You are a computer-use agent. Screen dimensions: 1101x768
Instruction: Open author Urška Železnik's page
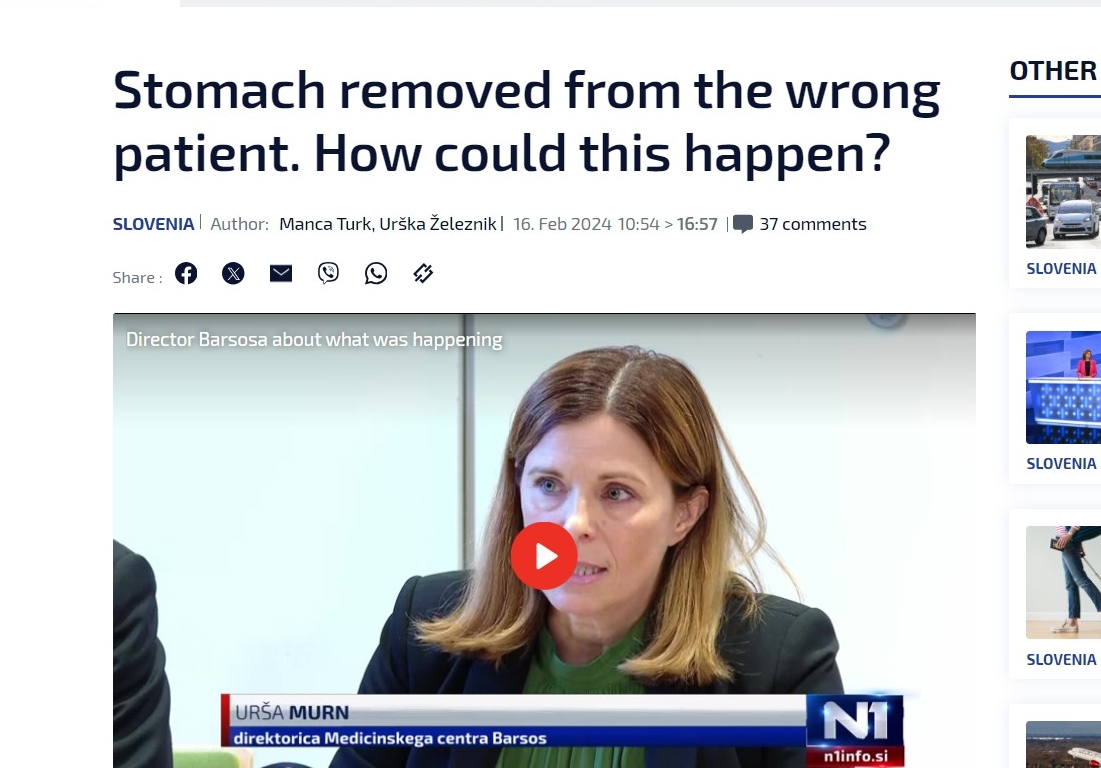[x=438, y=224]
